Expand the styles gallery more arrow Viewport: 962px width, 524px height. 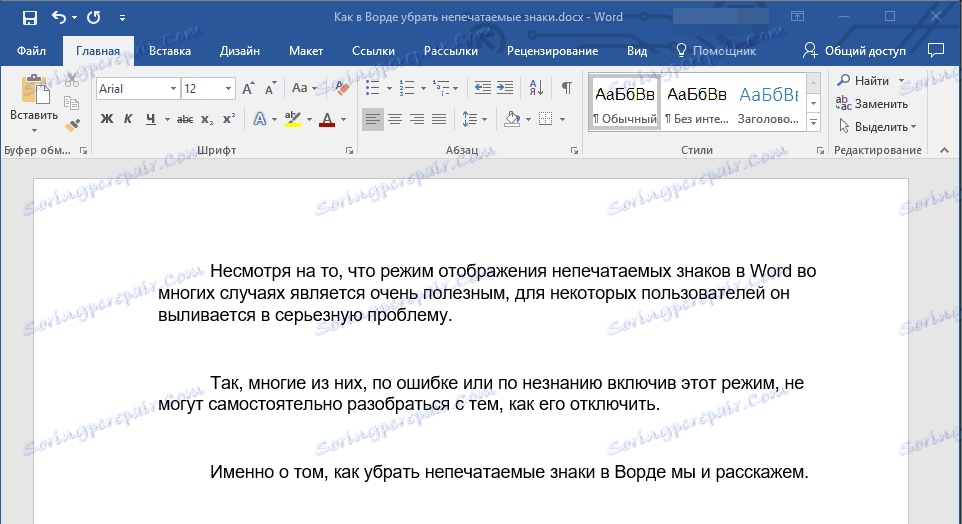pos(814,123)
